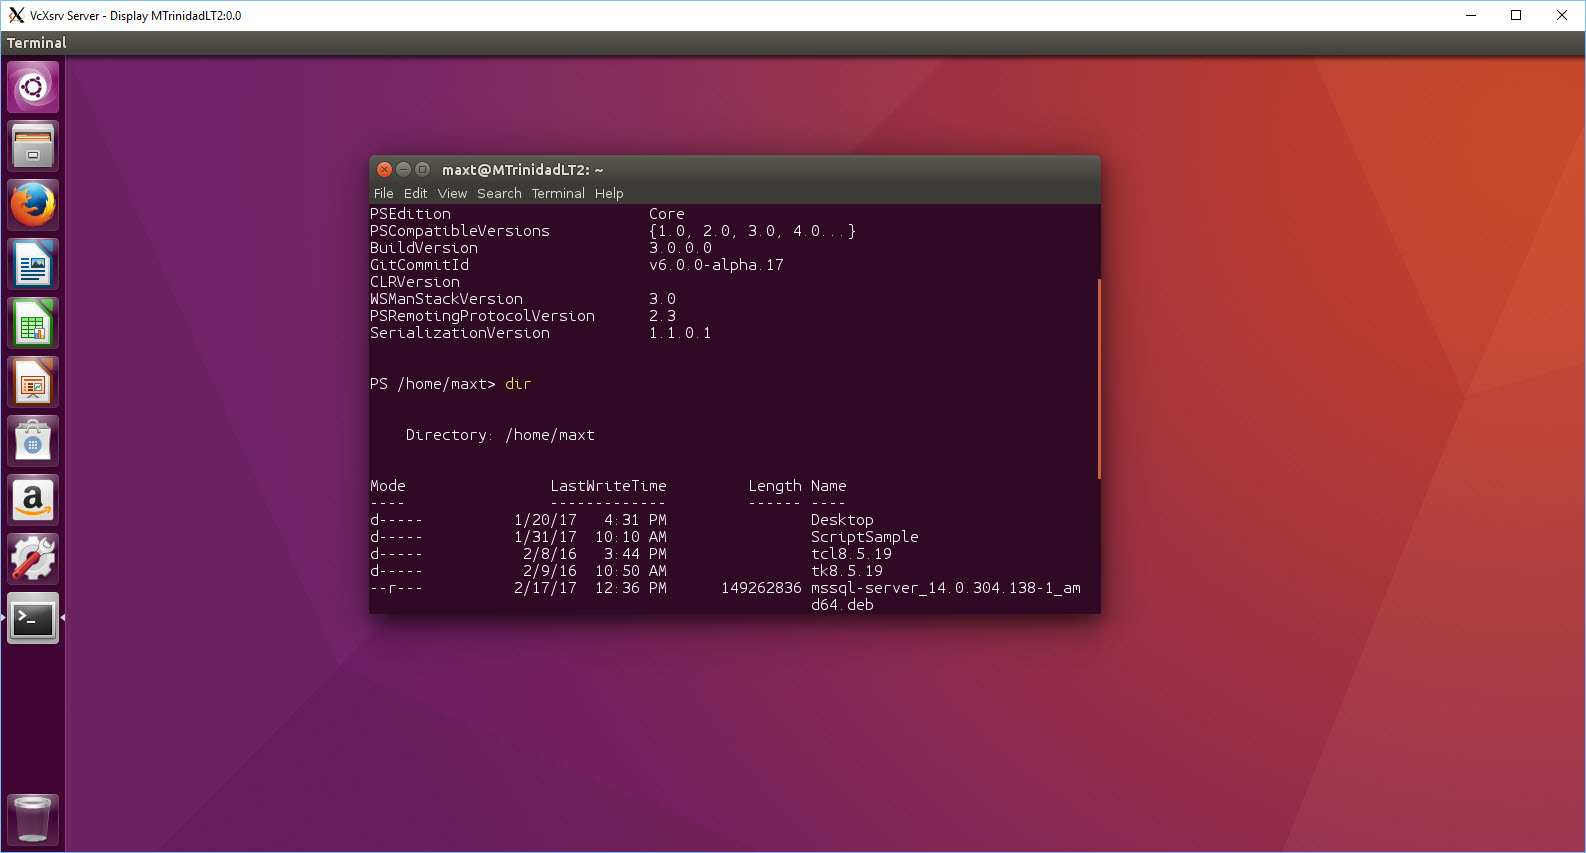Viewport: 1586px width, 853px height.
Task: Open the Edit menu in terminal
Action: [x=416, y=193]
